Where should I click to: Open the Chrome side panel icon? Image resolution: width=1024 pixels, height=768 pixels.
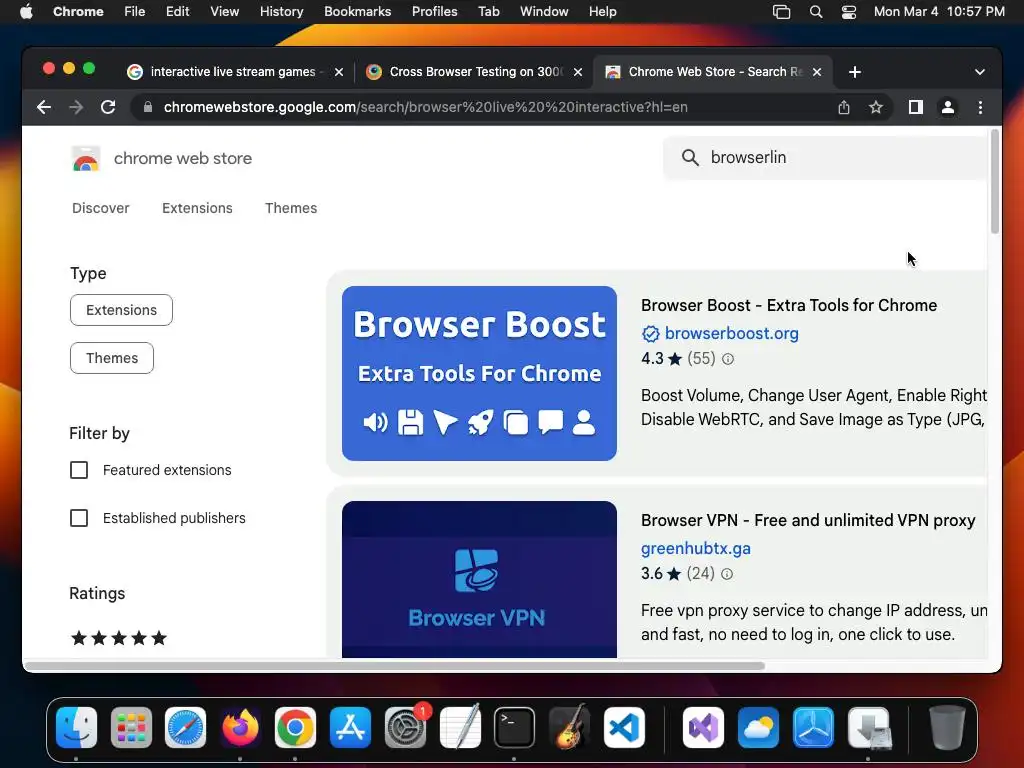(916, 107)
